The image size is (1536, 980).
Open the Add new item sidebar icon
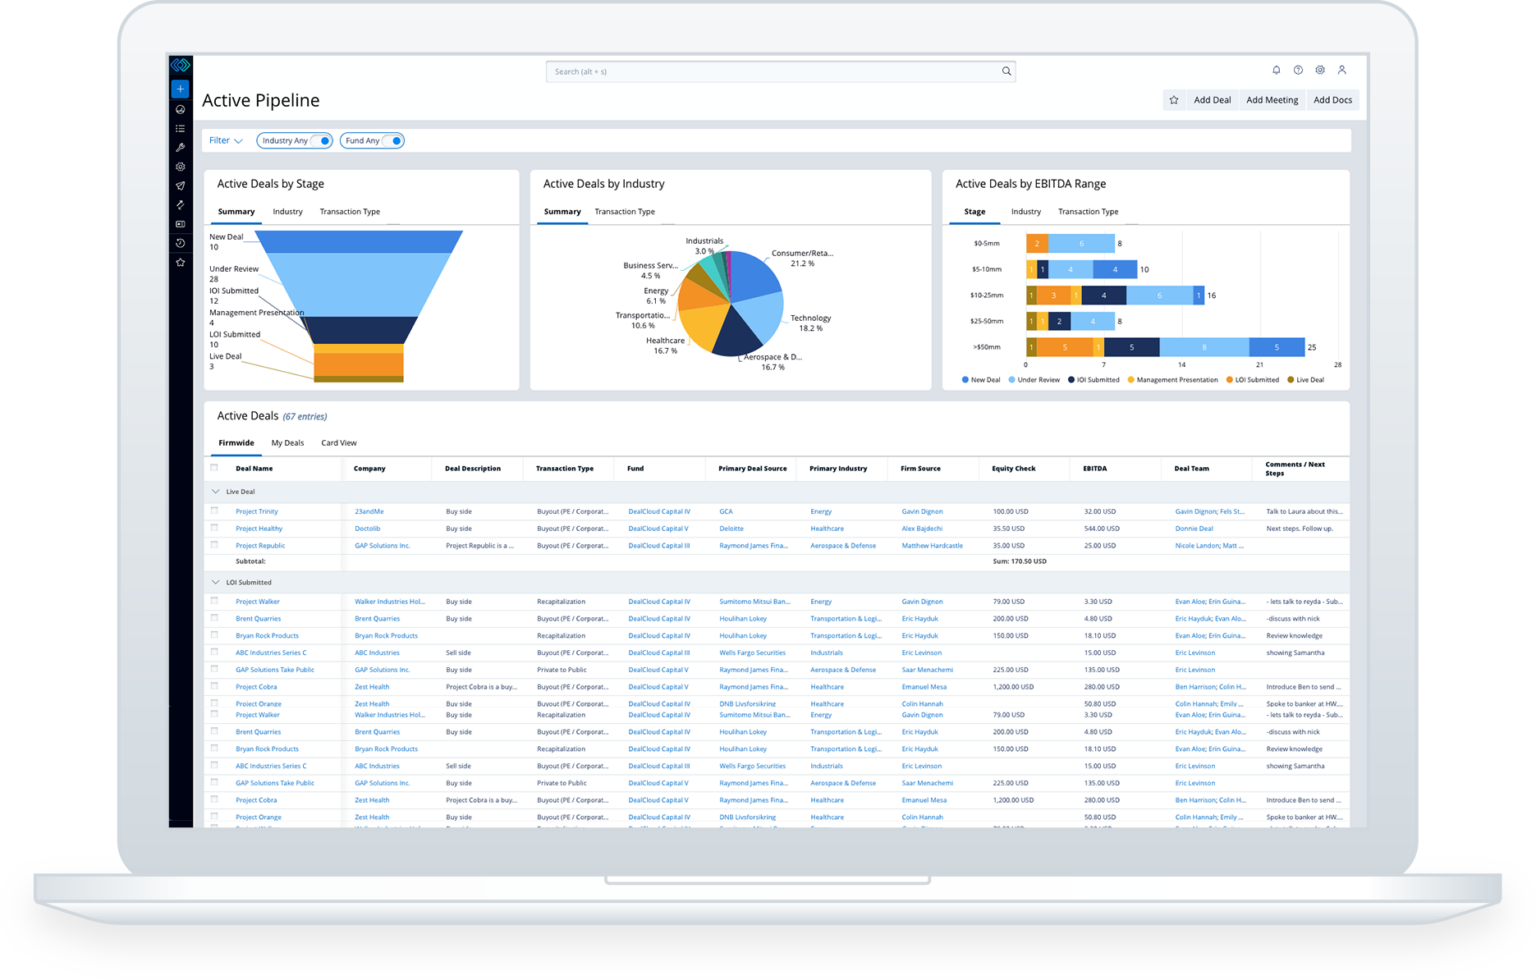tap(180, 88)
